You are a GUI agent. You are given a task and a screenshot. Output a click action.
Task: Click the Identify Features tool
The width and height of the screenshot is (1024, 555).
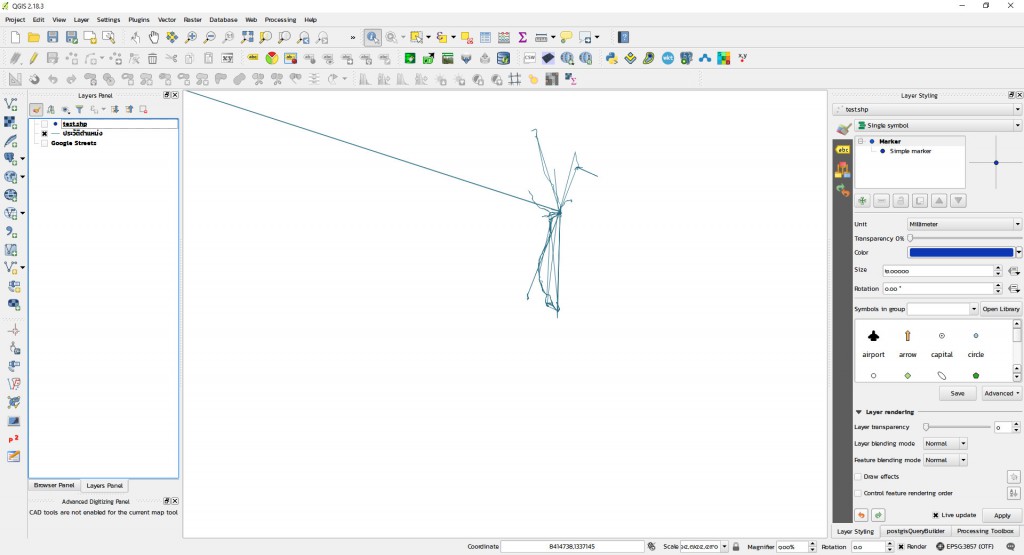click(x=371, y=37)
